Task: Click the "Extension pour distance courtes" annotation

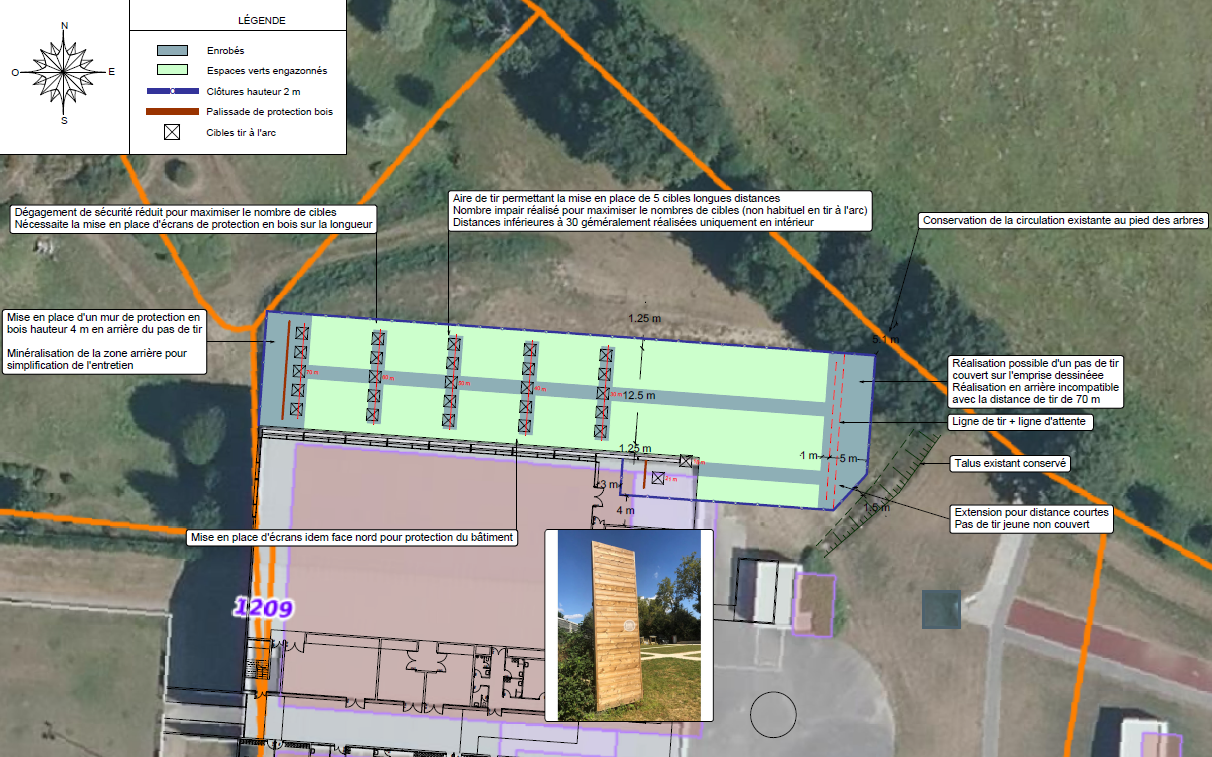Action: coord(1030,518)
